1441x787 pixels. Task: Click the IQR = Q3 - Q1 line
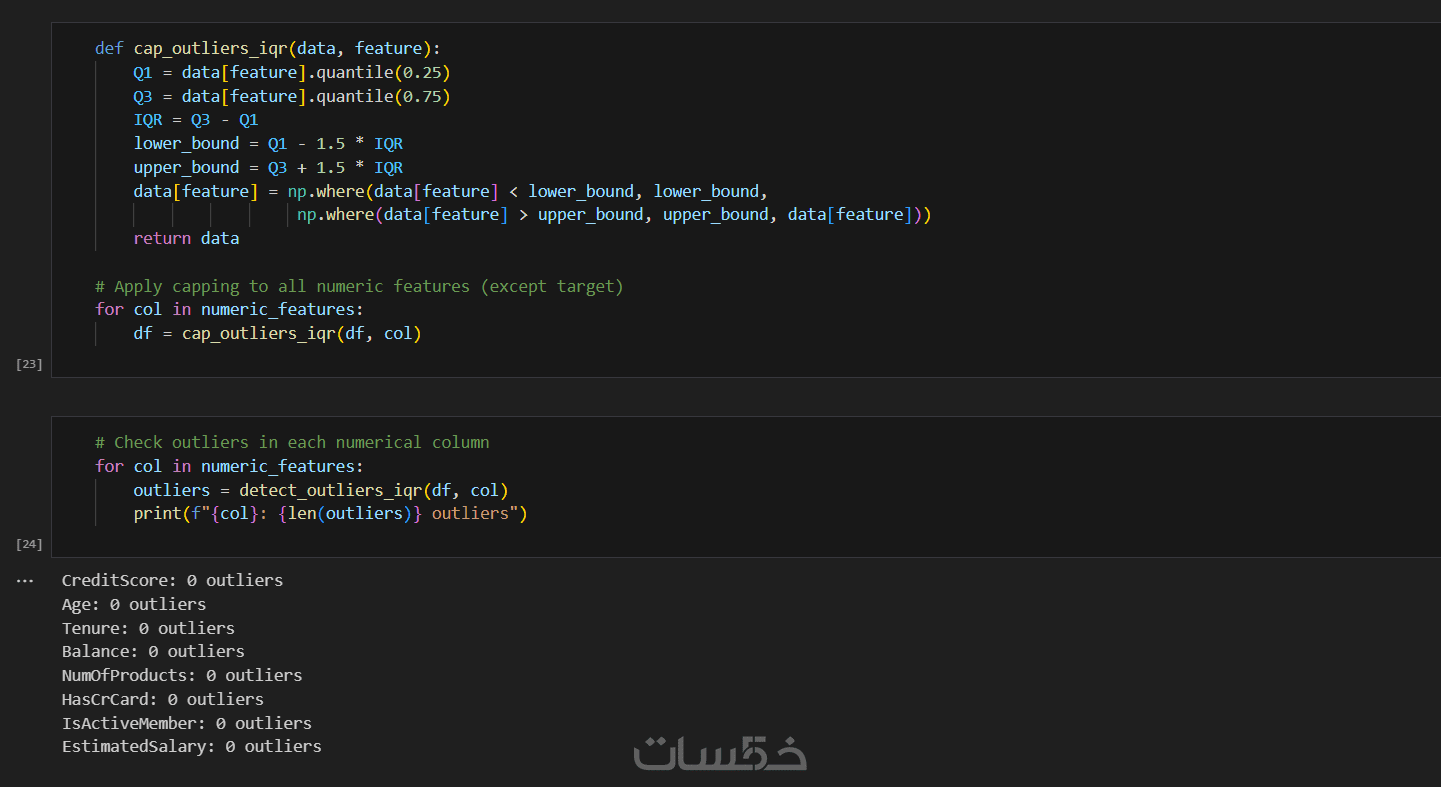point(196,120)
